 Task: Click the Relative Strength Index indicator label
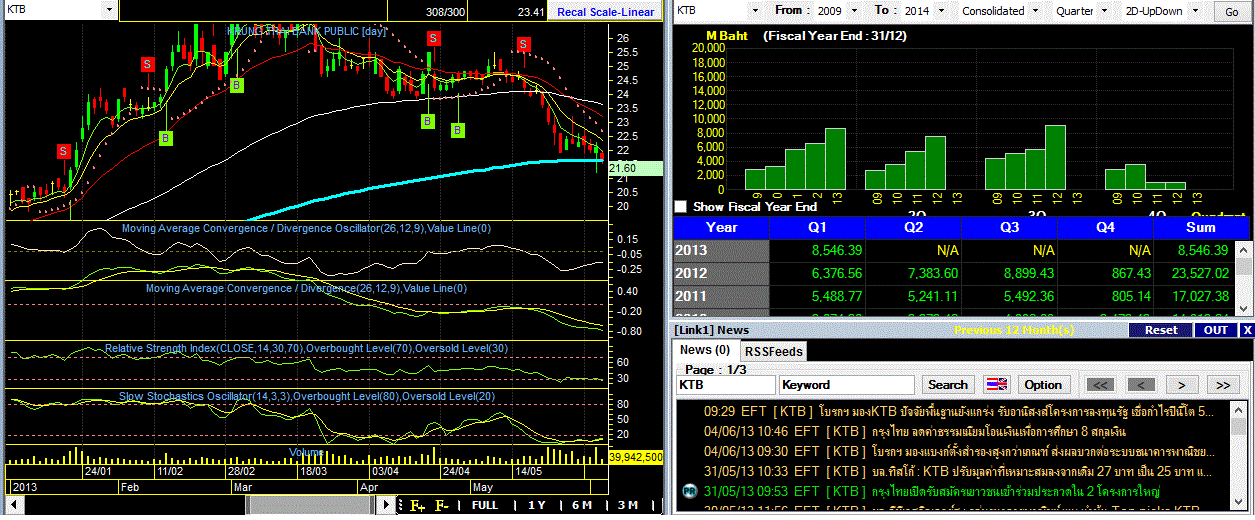click(307, 348)
